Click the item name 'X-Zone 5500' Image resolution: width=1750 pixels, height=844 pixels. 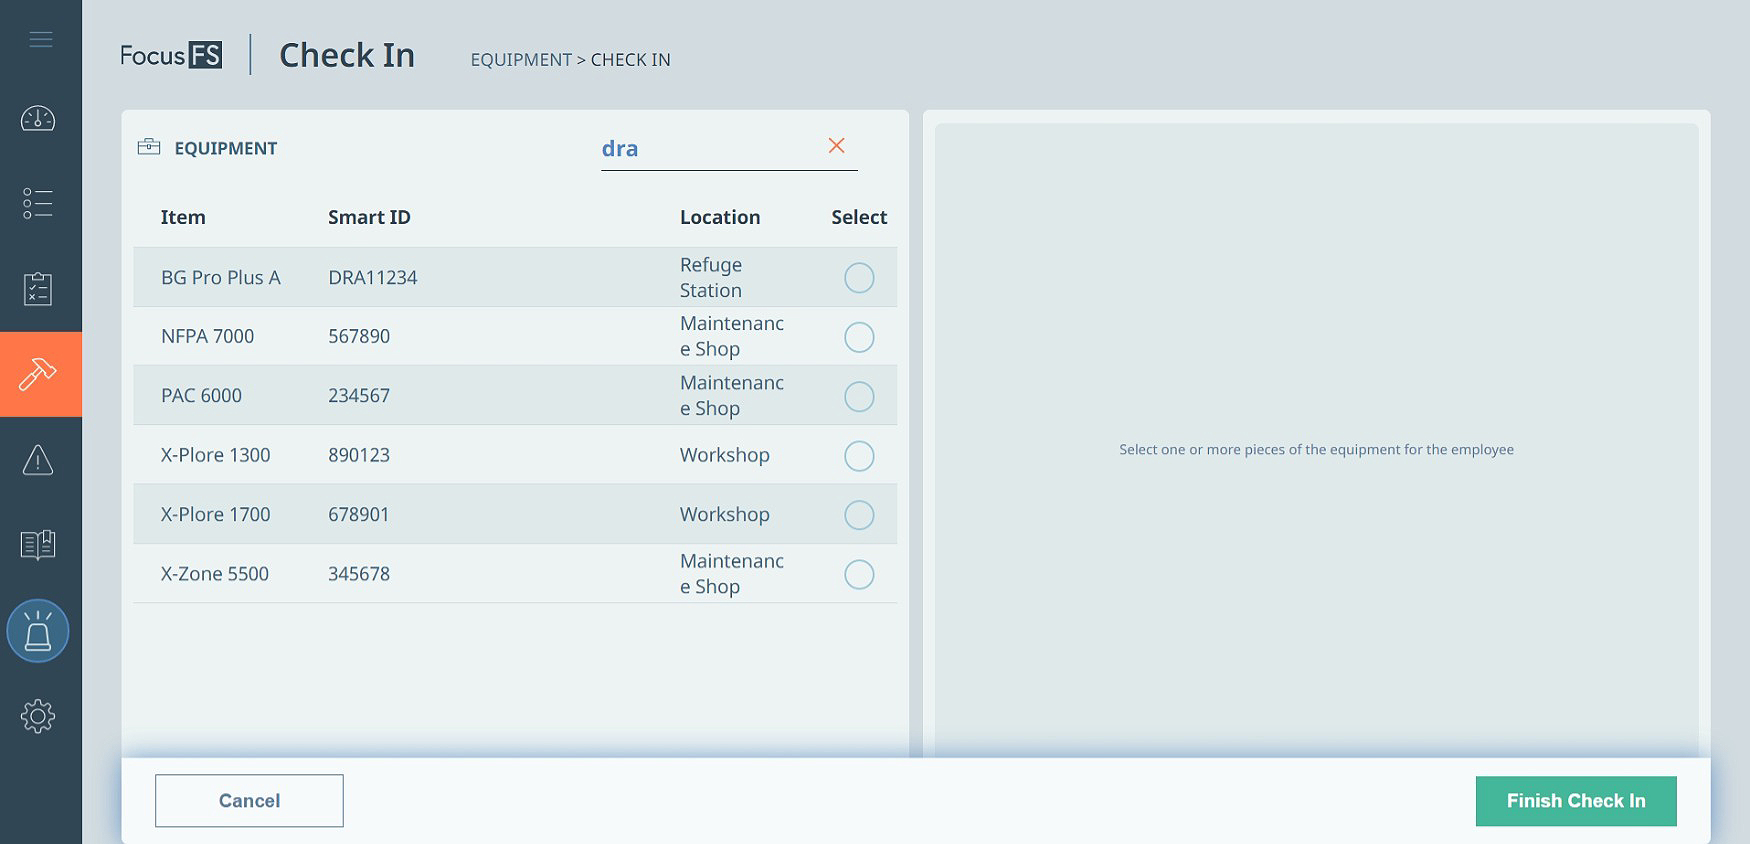pos(215,574)
